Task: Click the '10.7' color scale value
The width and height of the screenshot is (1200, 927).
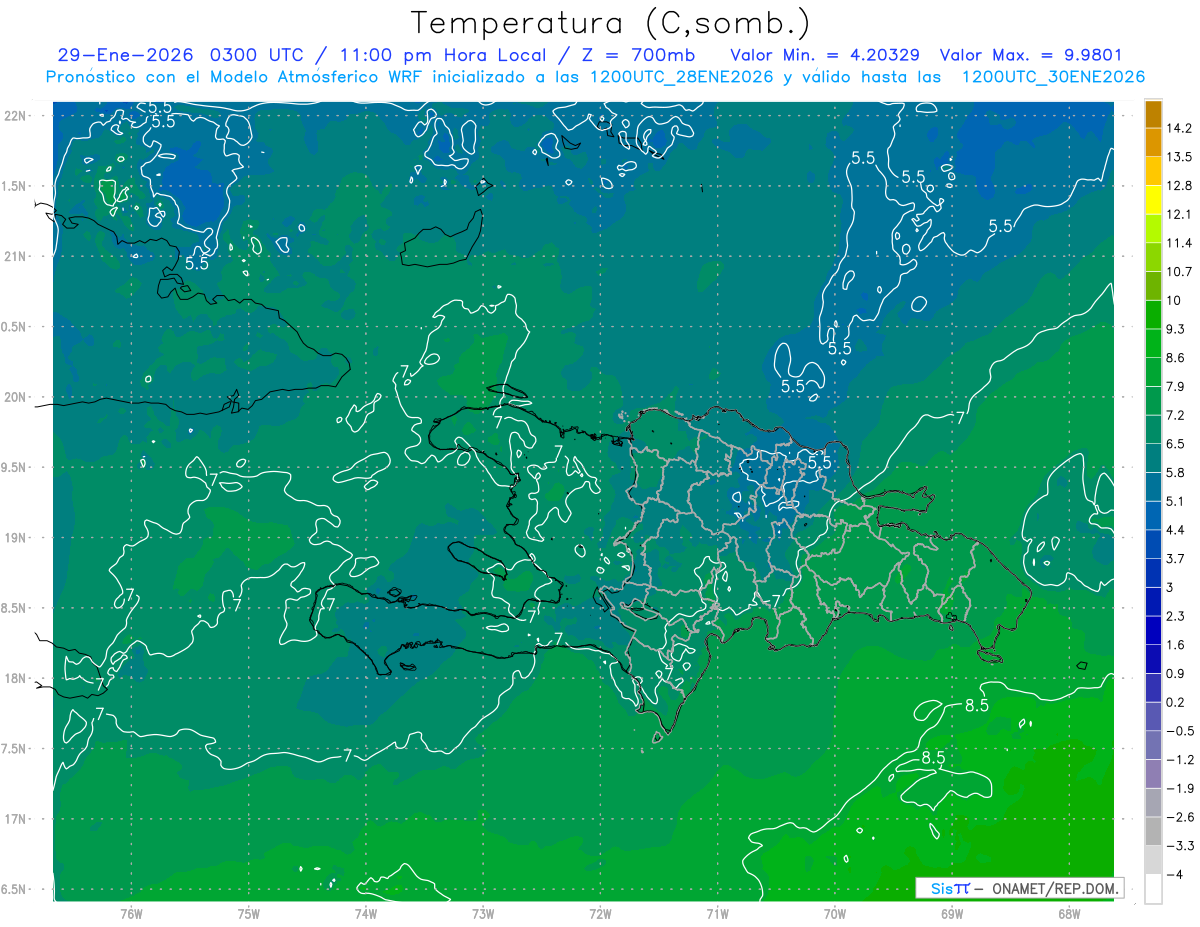Action: click(1179, 272)
